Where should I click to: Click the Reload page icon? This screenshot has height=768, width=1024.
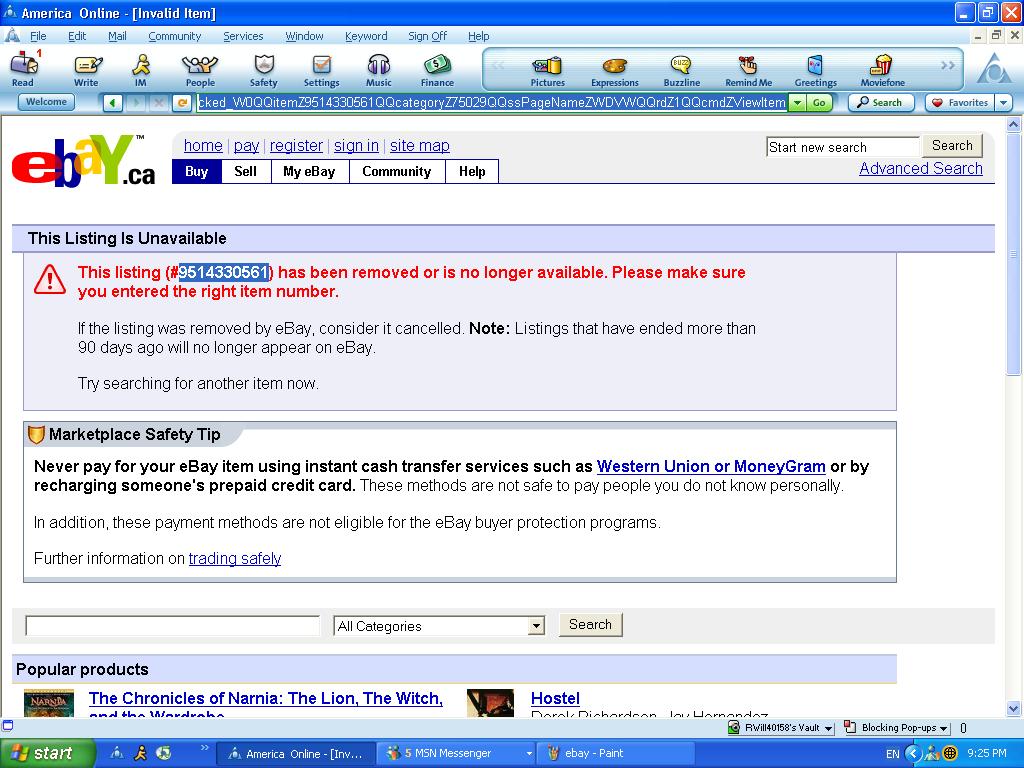coord(182,103)
